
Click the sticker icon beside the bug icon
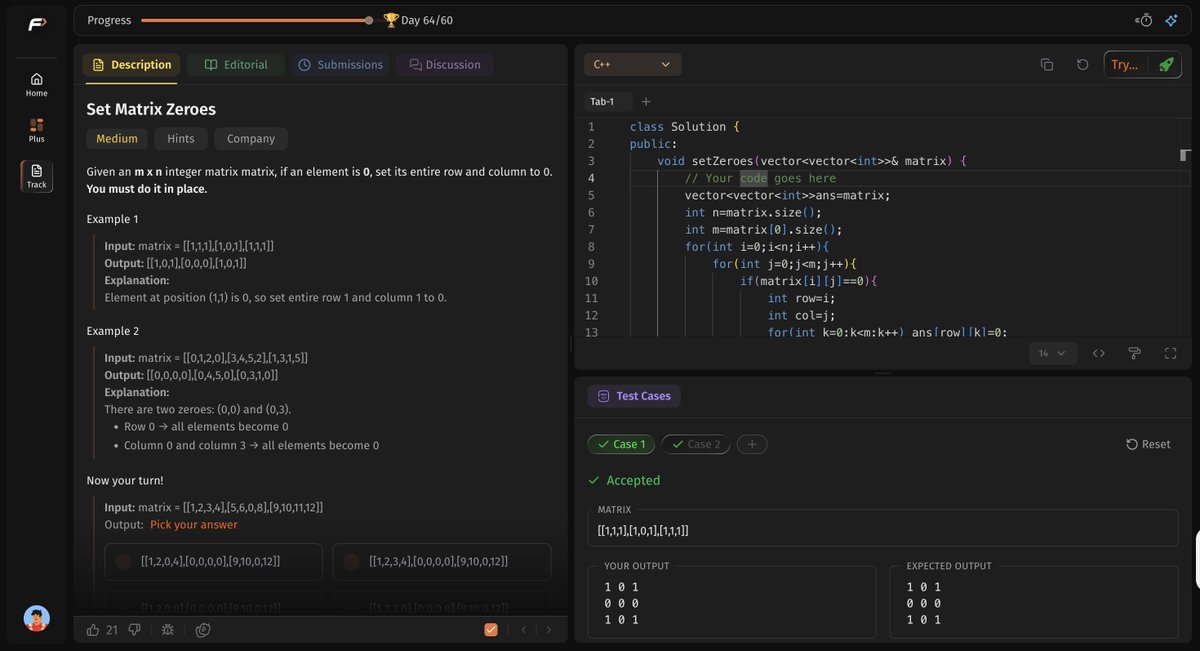(203, 630)
